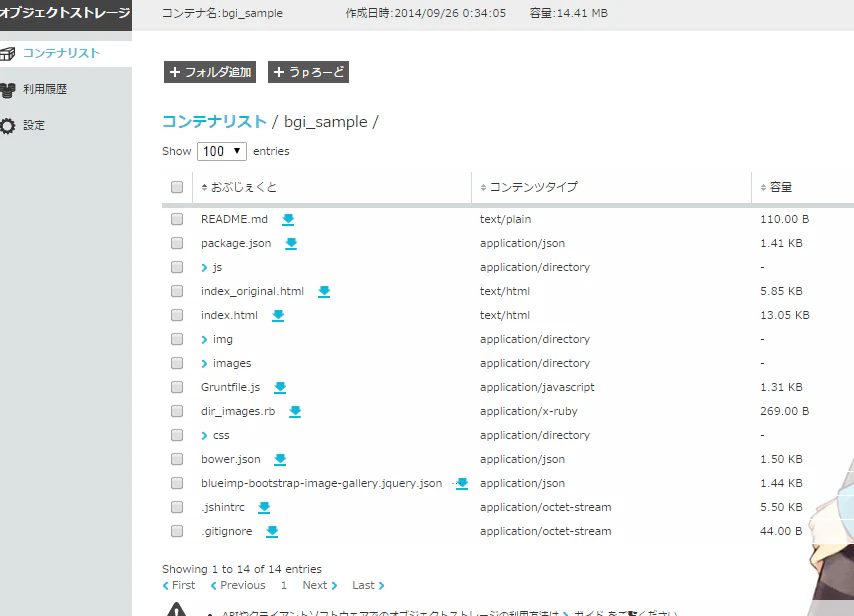This screenshot has width=854, height=616.
Task: Download Gruntfile.js using its icon
Action: (280, 387)
